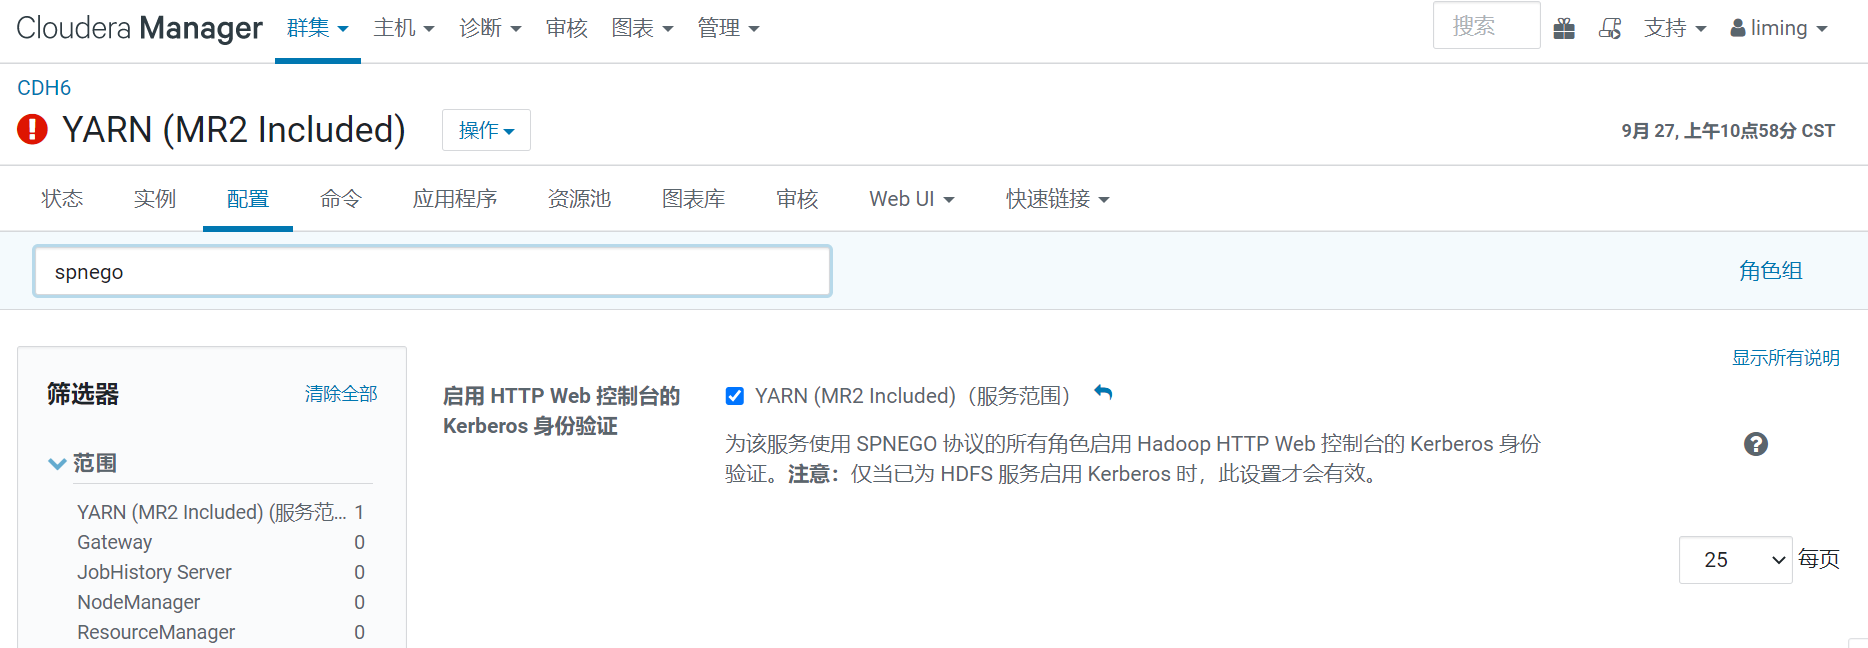Switch to the 图表库 tab
The height and width of the screenshot is (648, 1868).
pos(693,199)
